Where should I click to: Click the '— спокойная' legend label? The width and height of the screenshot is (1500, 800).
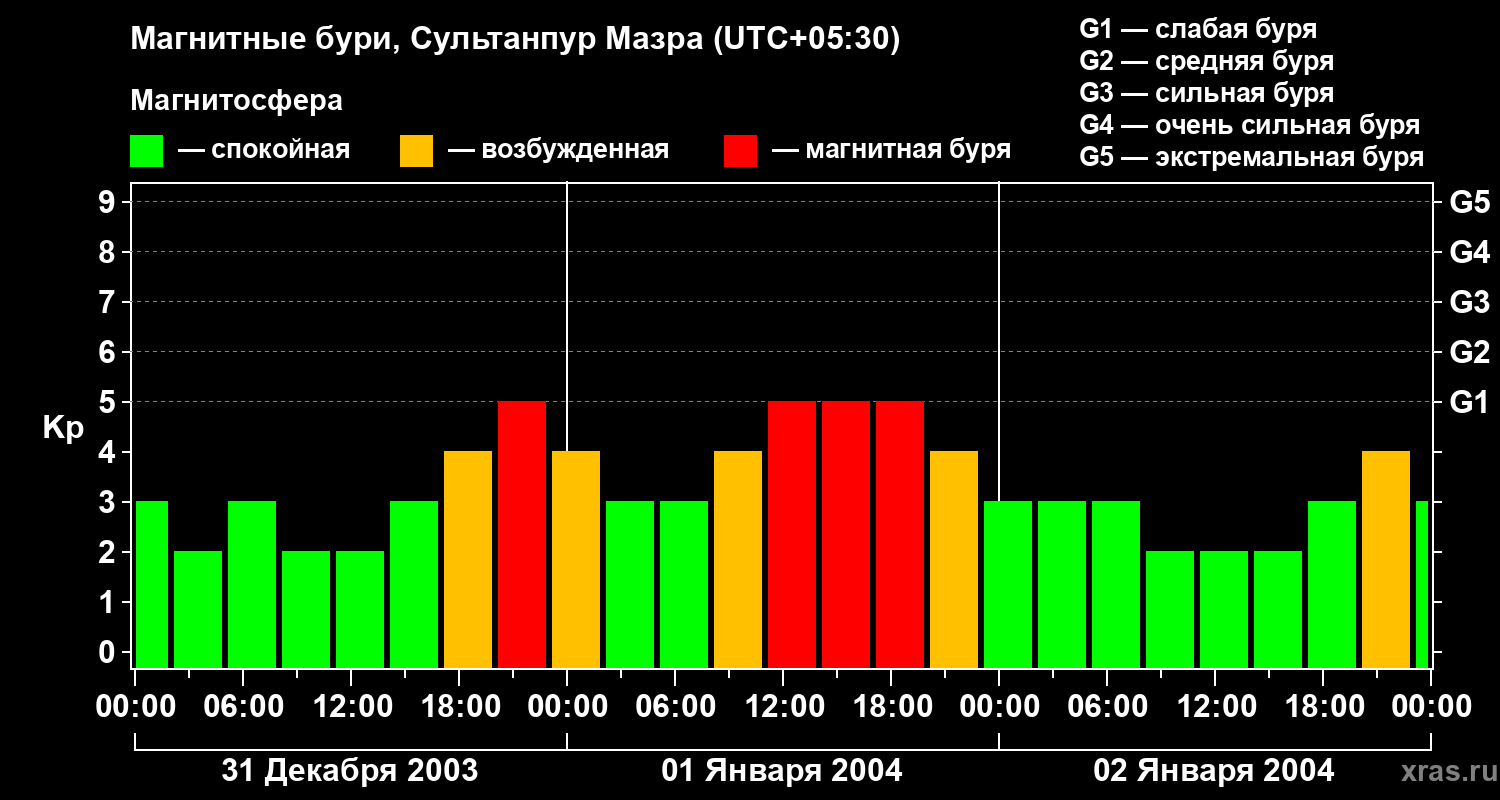pyautogui.click(x=263, y=150)
